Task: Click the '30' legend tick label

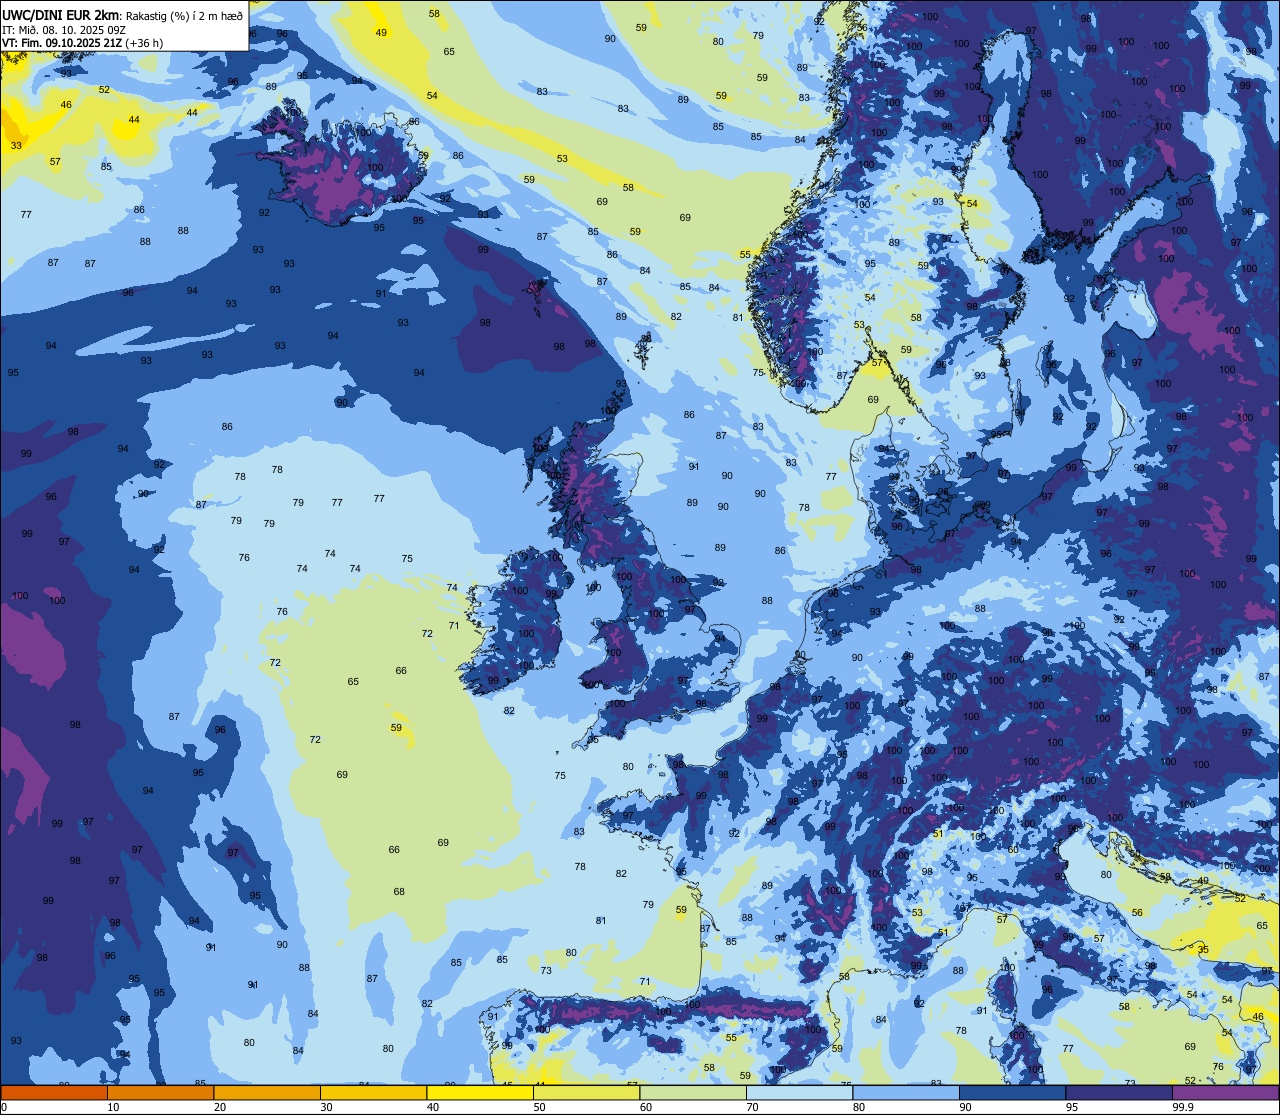Action: (x=326, y=1107)
